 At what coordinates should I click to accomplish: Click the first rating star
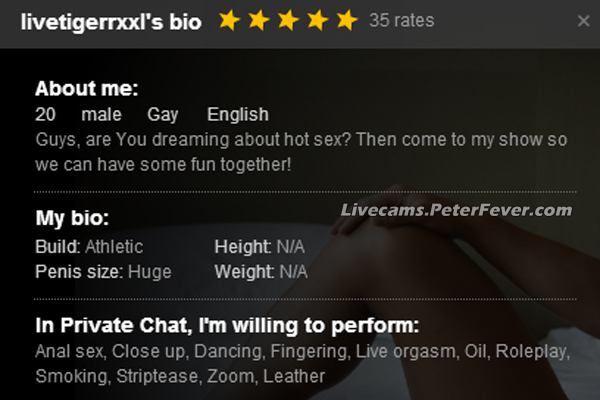(229, 20)
